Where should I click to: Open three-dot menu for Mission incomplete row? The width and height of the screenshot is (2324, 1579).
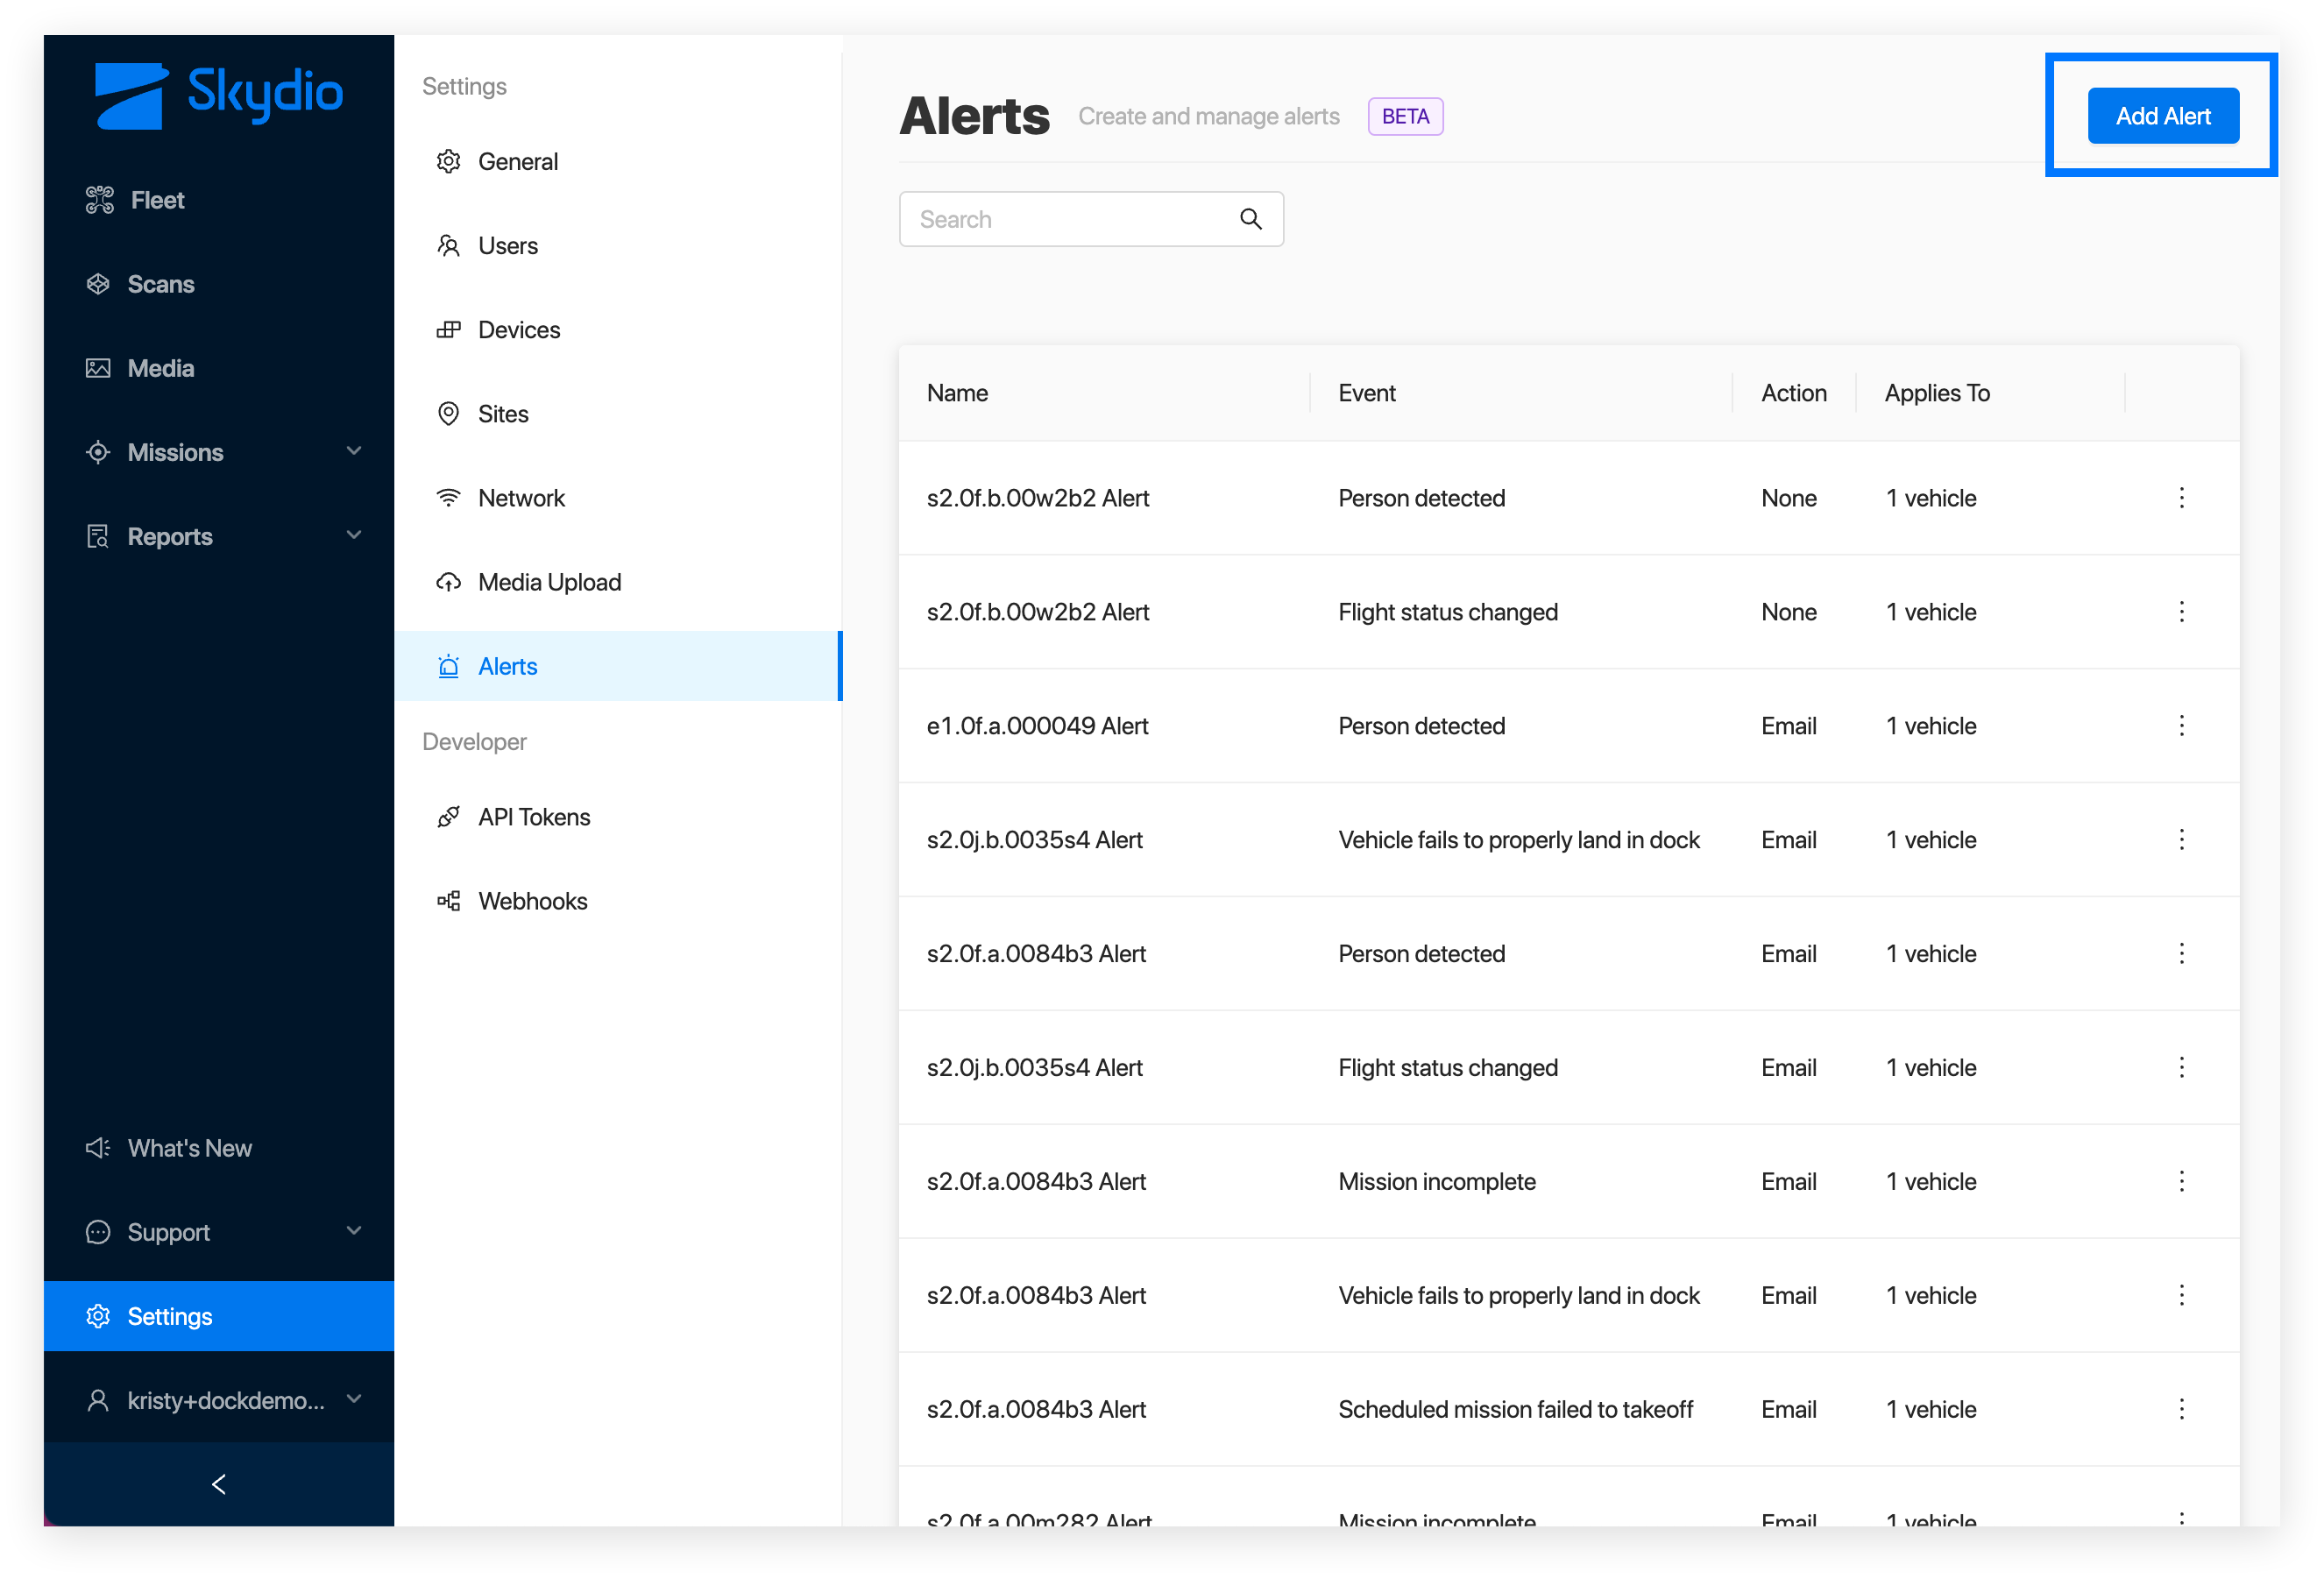pos(2181,1181)
